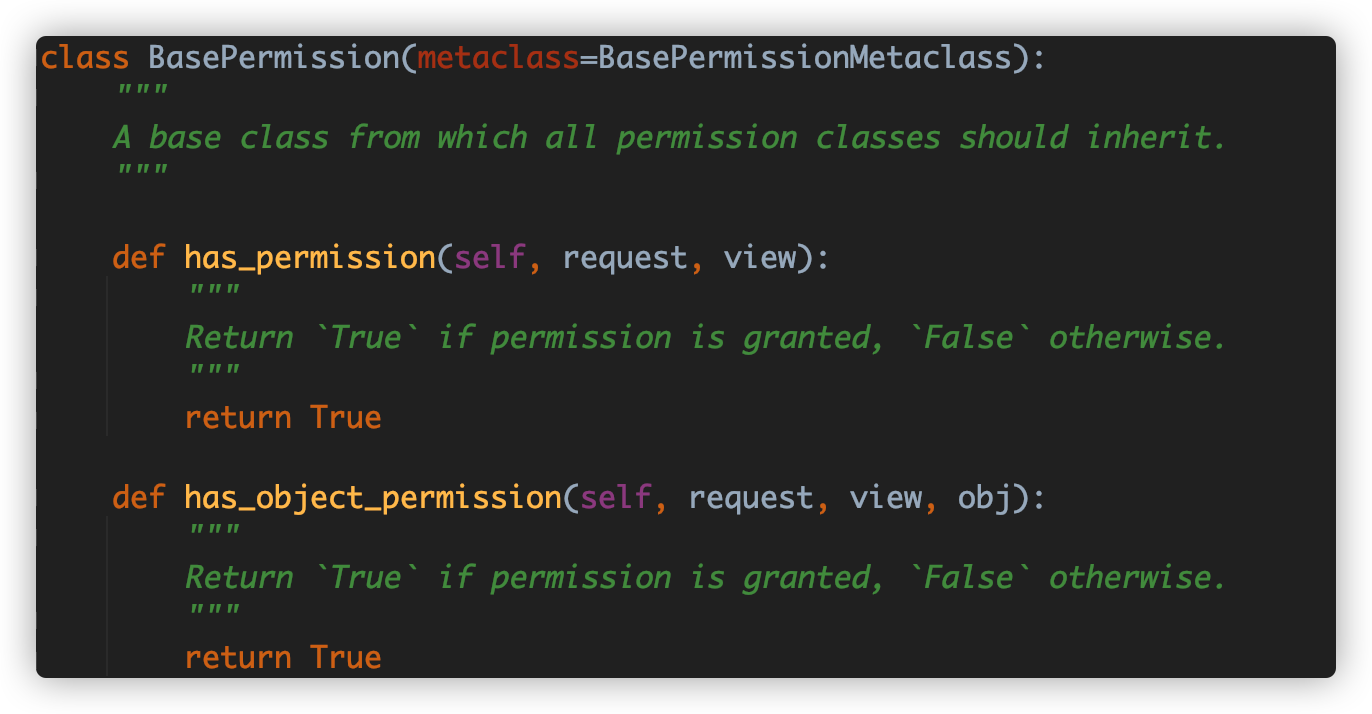
Task: Select the metaclass keyword argument
Action: (498, 58)
